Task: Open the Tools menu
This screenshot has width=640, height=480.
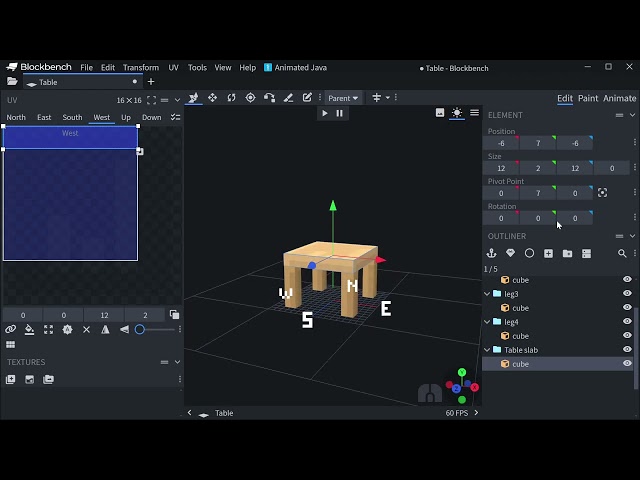Action: click(x=197, y=68)
